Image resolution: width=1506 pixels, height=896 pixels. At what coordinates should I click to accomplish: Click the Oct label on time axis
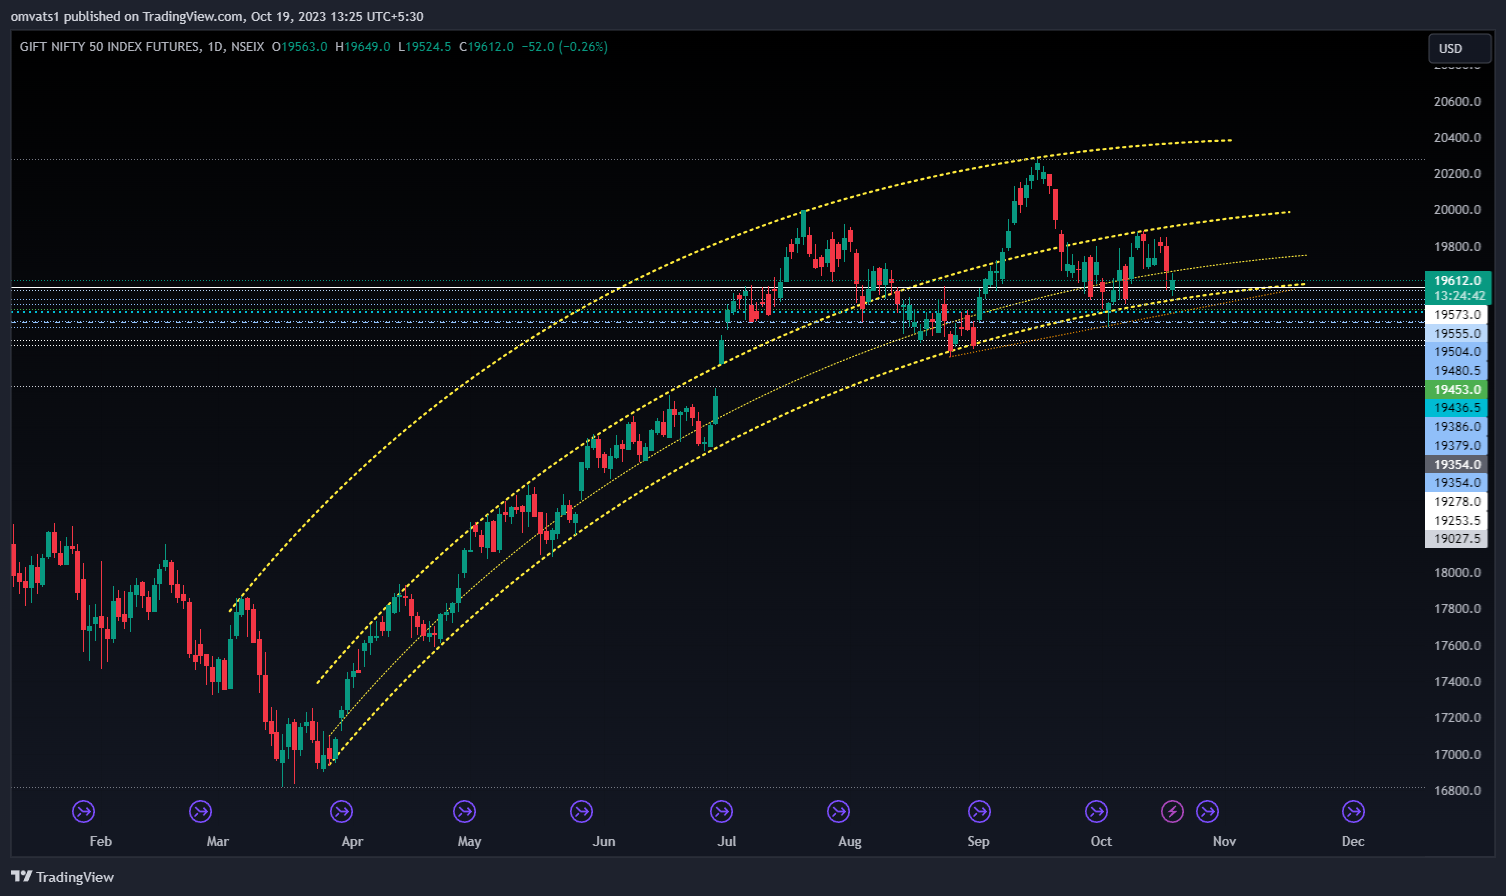1101,841
